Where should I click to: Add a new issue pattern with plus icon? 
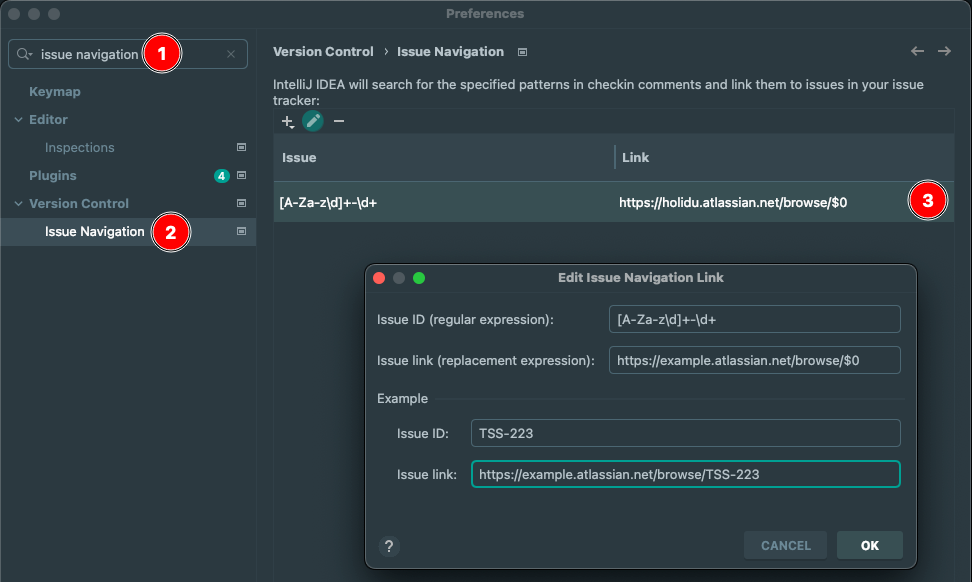click(x=287, y=121)
